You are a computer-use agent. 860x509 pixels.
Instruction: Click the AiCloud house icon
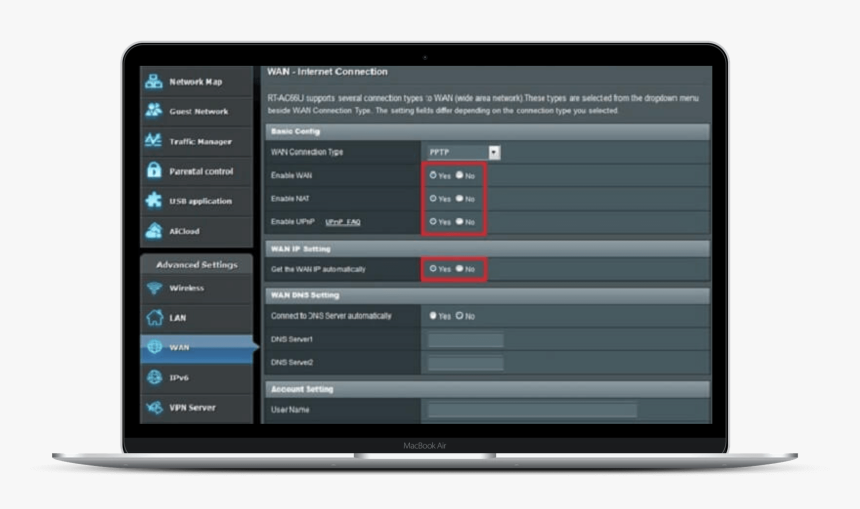pyautogui.click(x=154, y=230)
